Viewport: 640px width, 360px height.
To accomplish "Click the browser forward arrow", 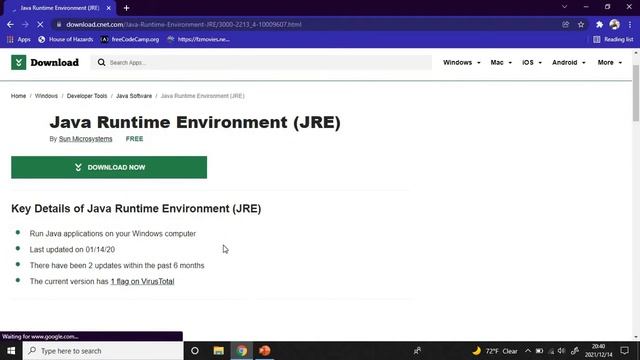I will click(25, 24).
